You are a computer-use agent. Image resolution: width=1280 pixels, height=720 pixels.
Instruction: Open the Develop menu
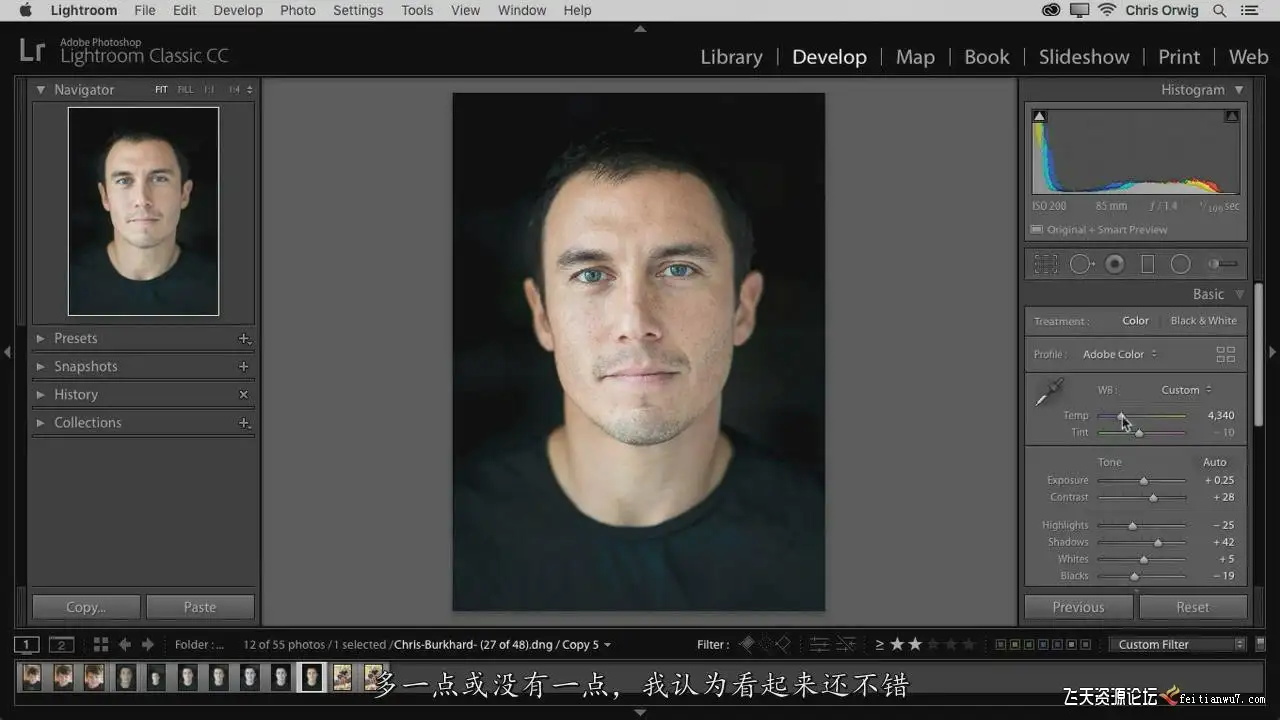tap(238, 10)
